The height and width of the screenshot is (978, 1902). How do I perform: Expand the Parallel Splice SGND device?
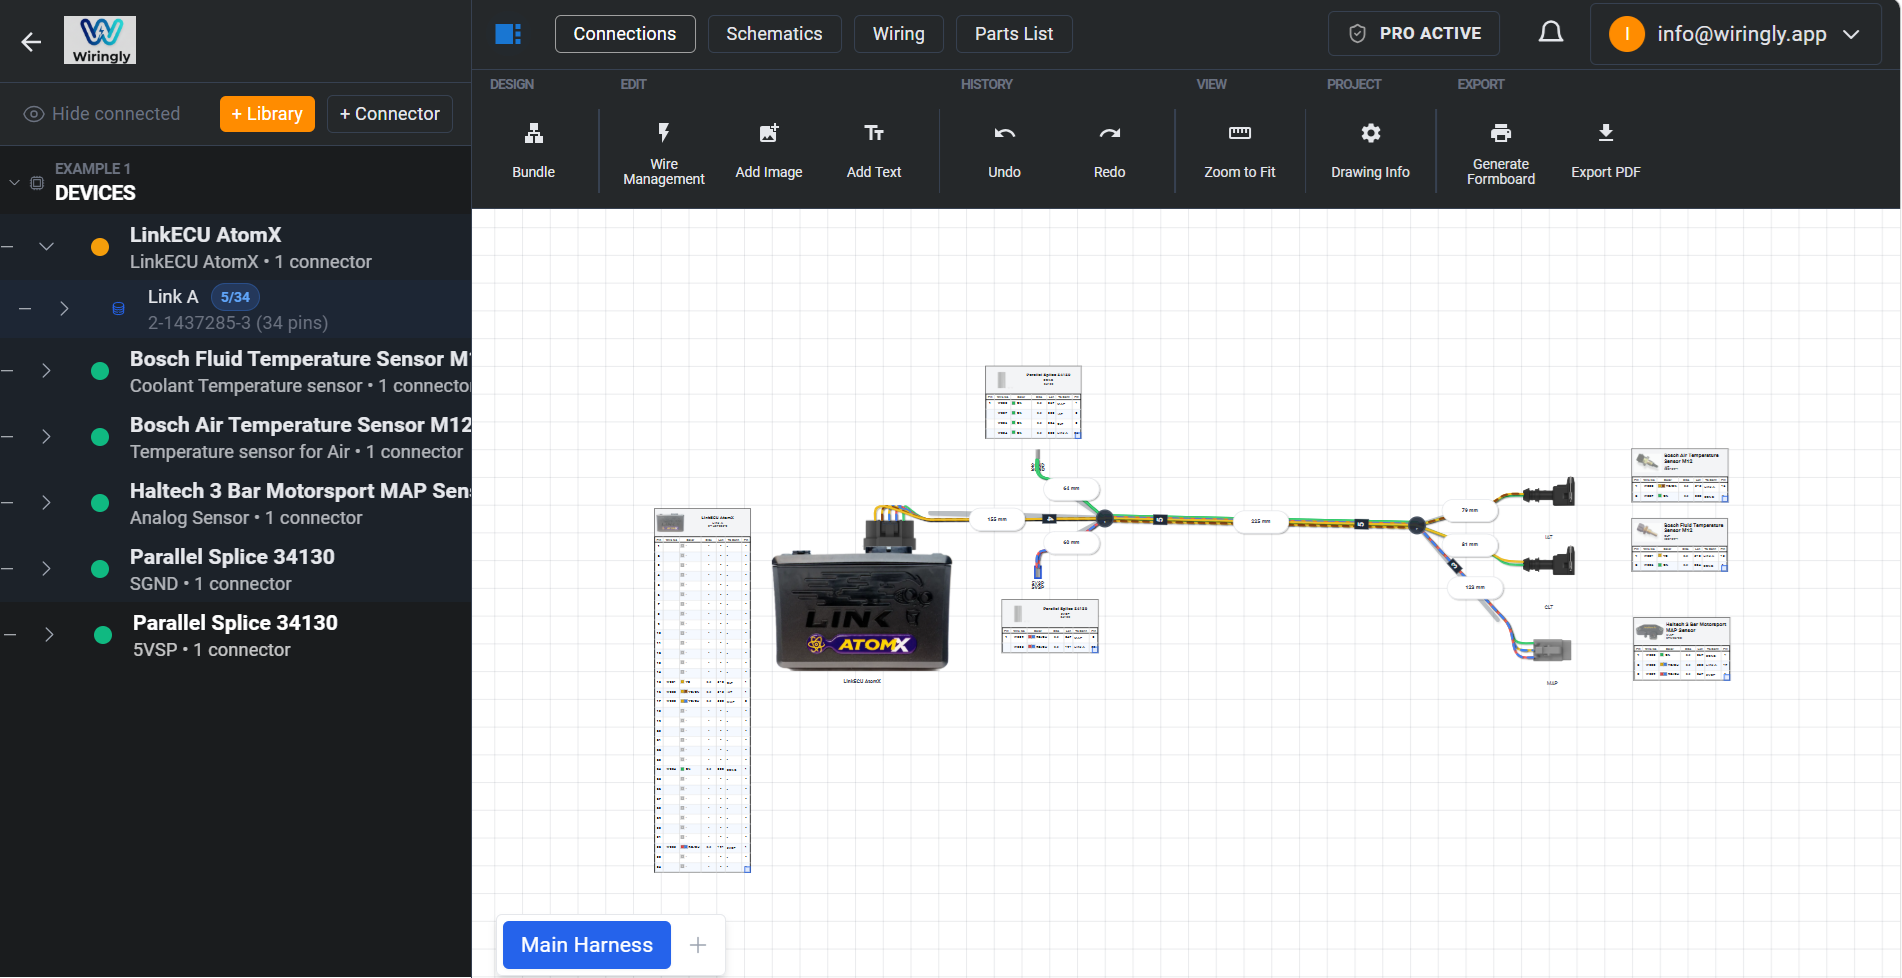pos(46,569)
